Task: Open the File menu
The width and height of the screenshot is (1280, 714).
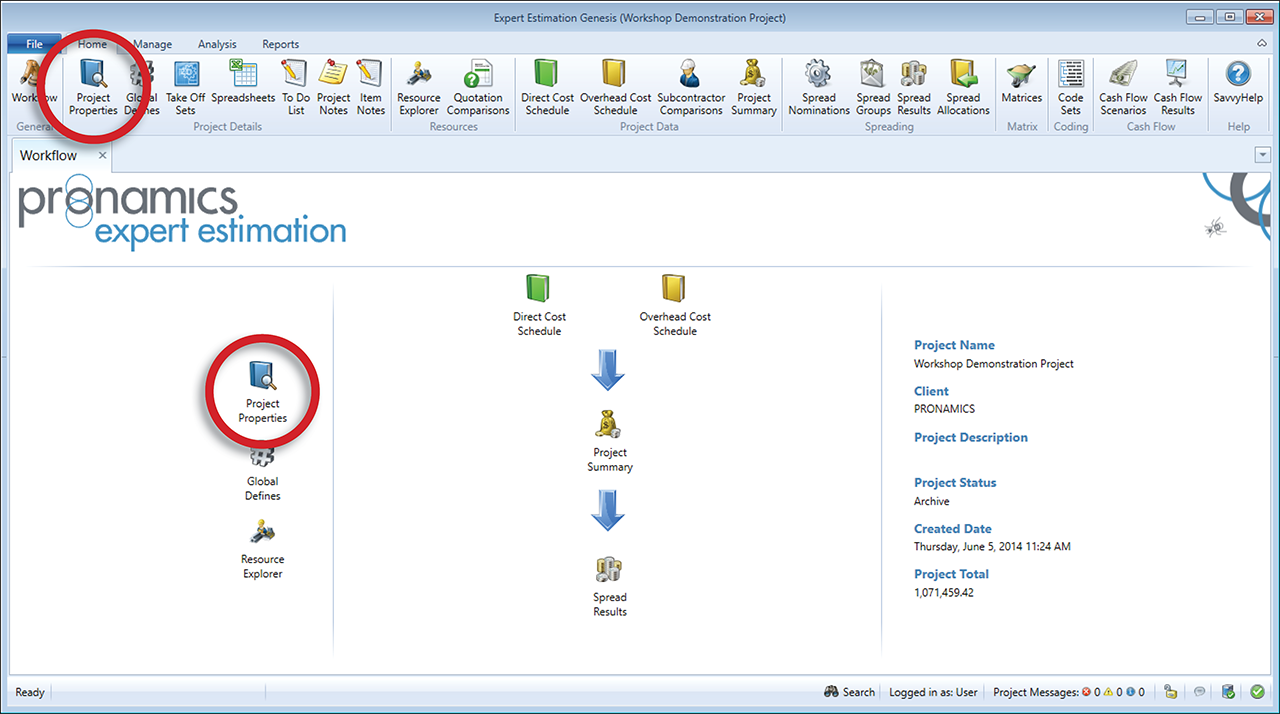Action: [x=34, y=44]
